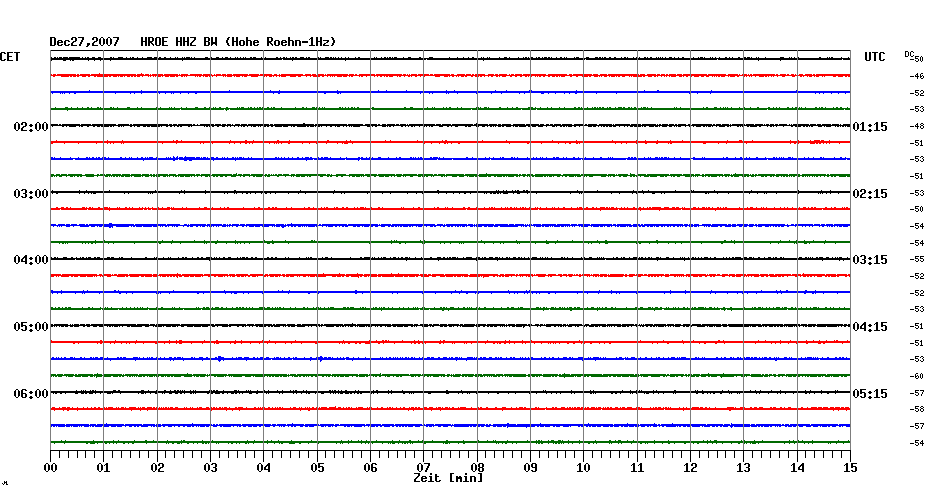The image size is (930, 494).
Task: Click the text (Hohe Roehn-1Hz)
Action: 281,42
